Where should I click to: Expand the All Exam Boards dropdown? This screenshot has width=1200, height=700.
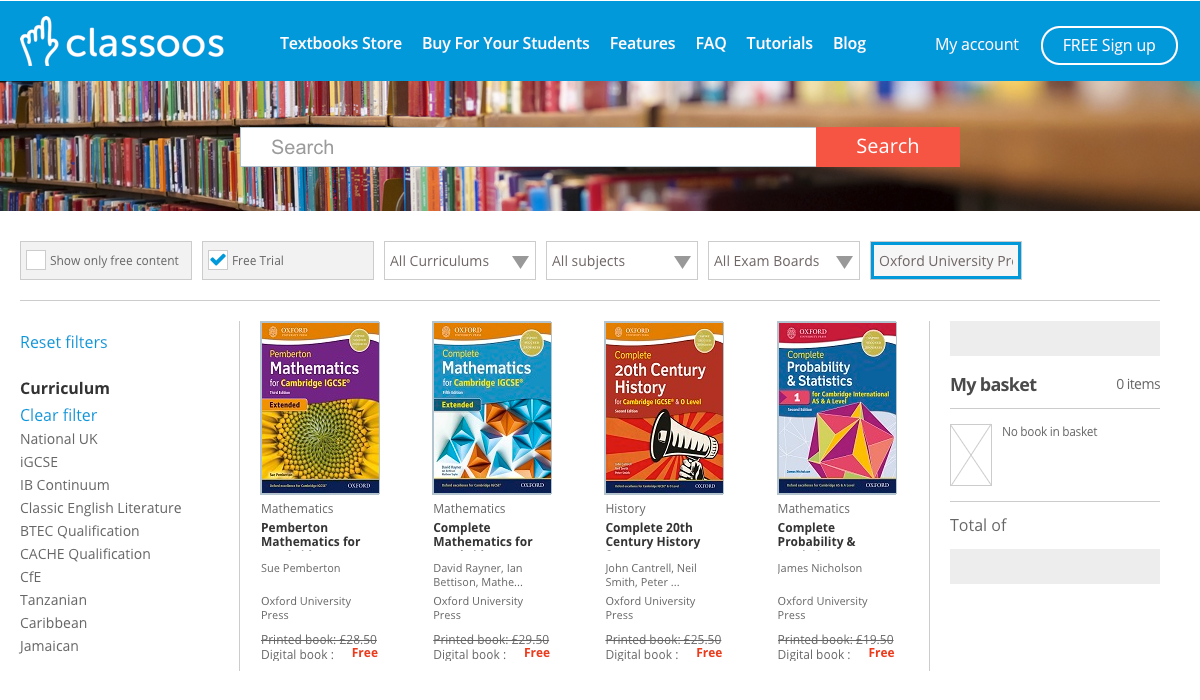coord(783,261)
